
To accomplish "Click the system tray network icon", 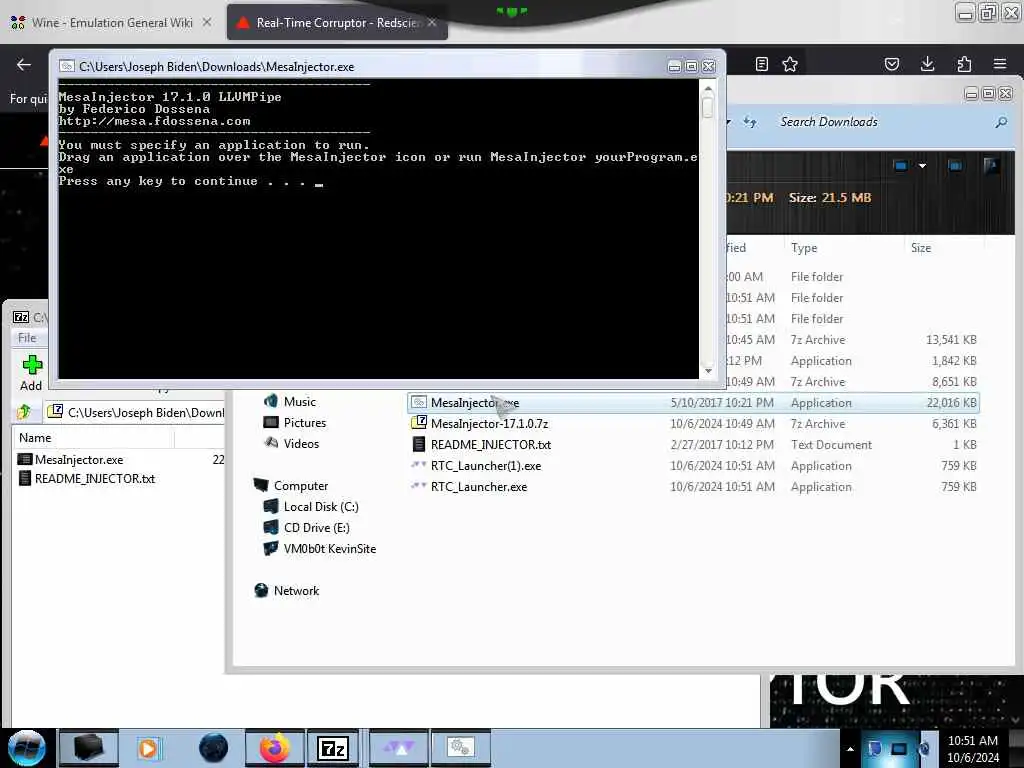I will click(899, 749).
